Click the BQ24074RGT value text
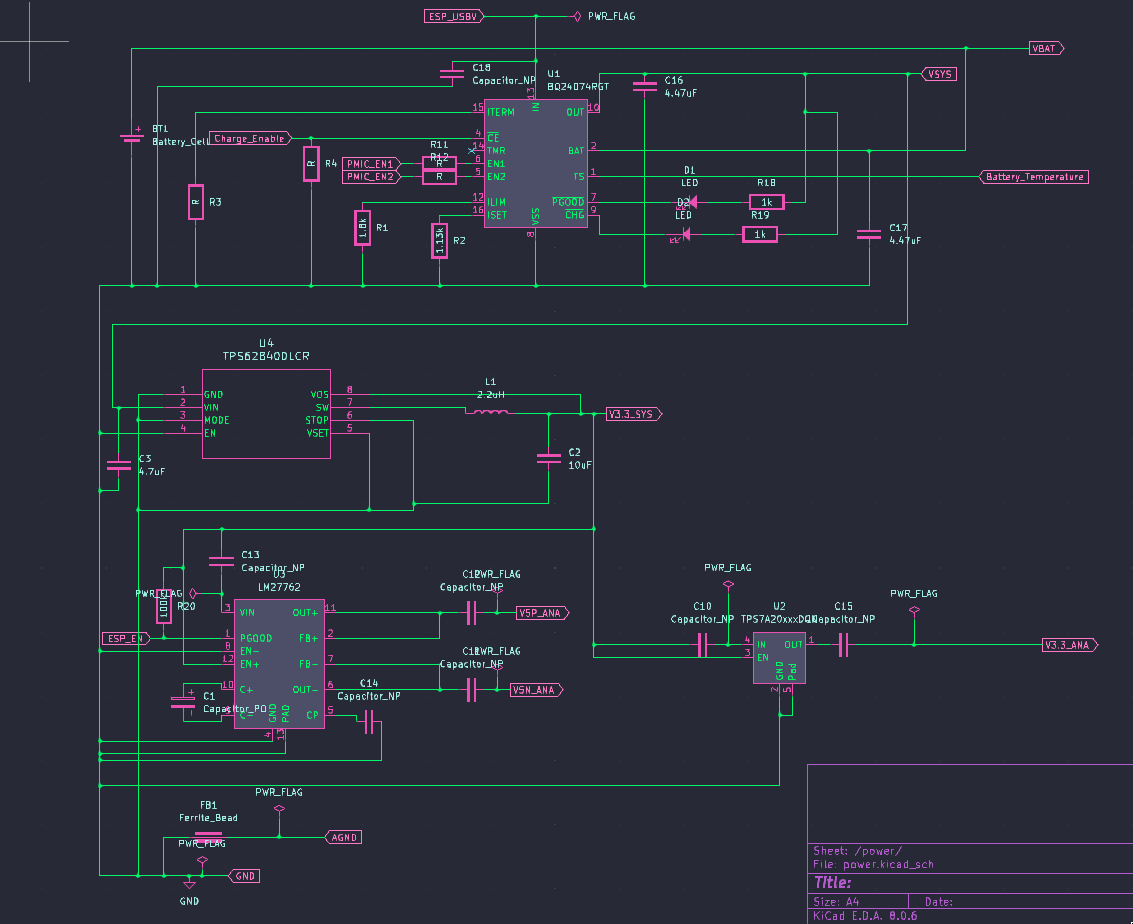This screenshot has width=1133, height=924. (x=578, y=87)
